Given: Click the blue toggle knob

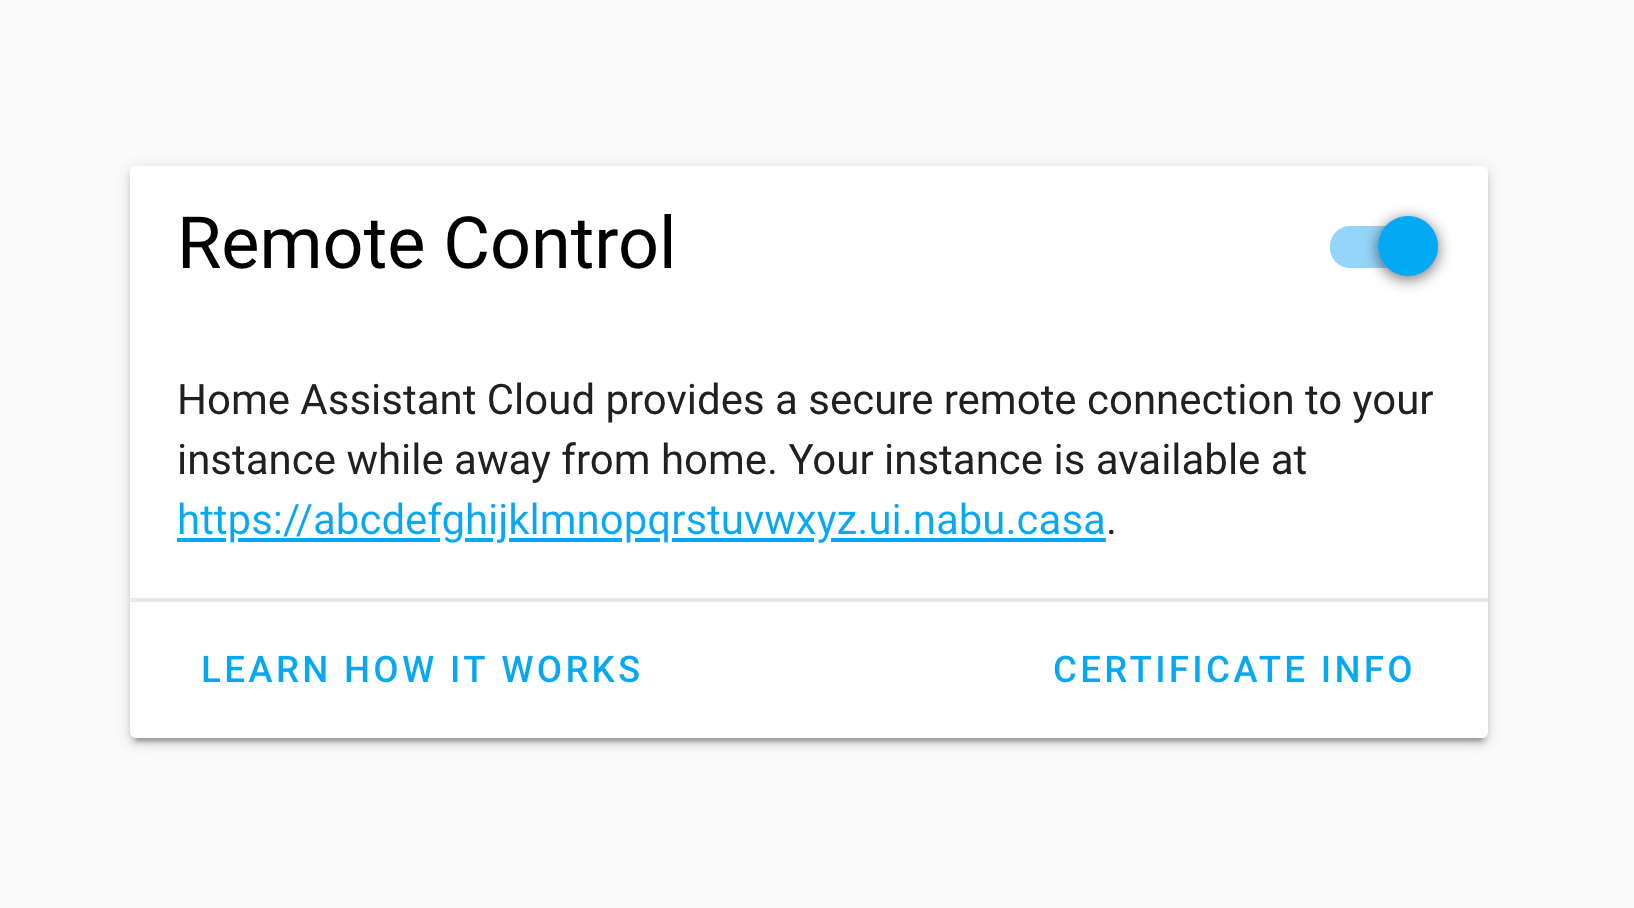Looking at the screenshot, I should (x=1407, y=245).
